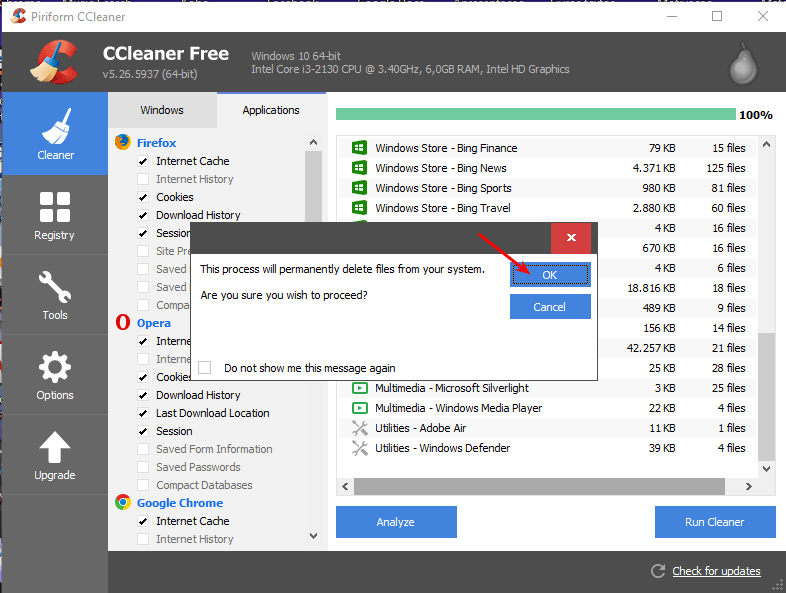The height and width of the screenshot is (593, 786).
Task: Select the Firefox group heading
Action: [x=156, y=143]
